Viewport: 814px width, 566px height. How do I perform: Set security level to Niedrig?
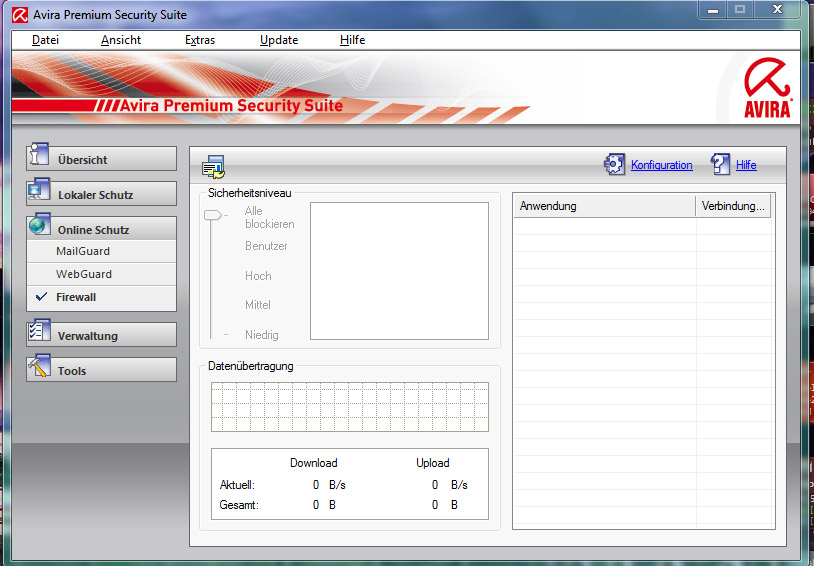(x=262, y=335)
